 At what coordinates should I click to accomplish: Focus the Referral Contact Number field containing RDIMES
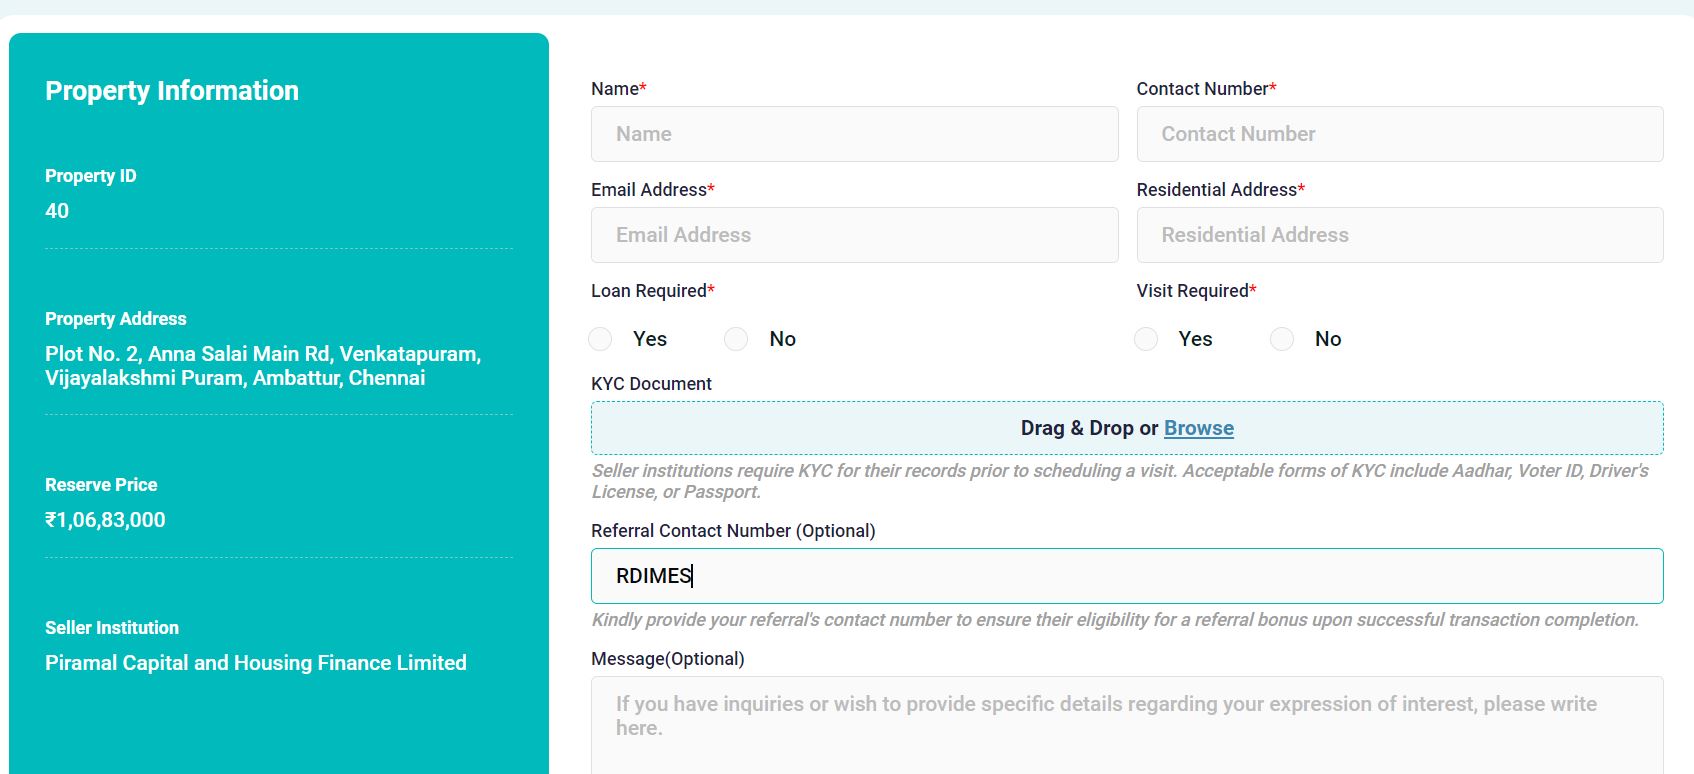pyautogui.click(x=1127, y=576)
